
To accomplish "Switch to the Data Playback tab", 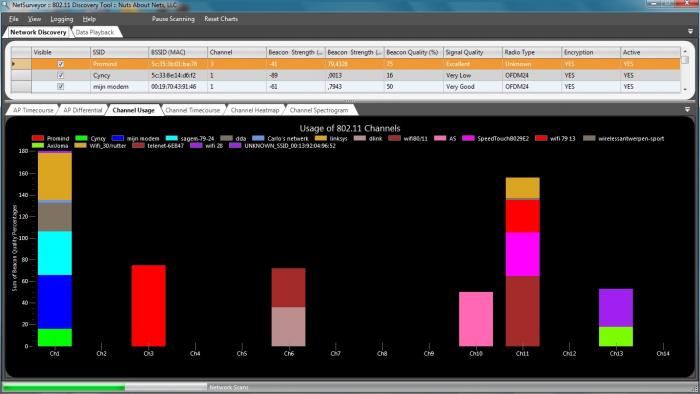I will pos(95,32).
